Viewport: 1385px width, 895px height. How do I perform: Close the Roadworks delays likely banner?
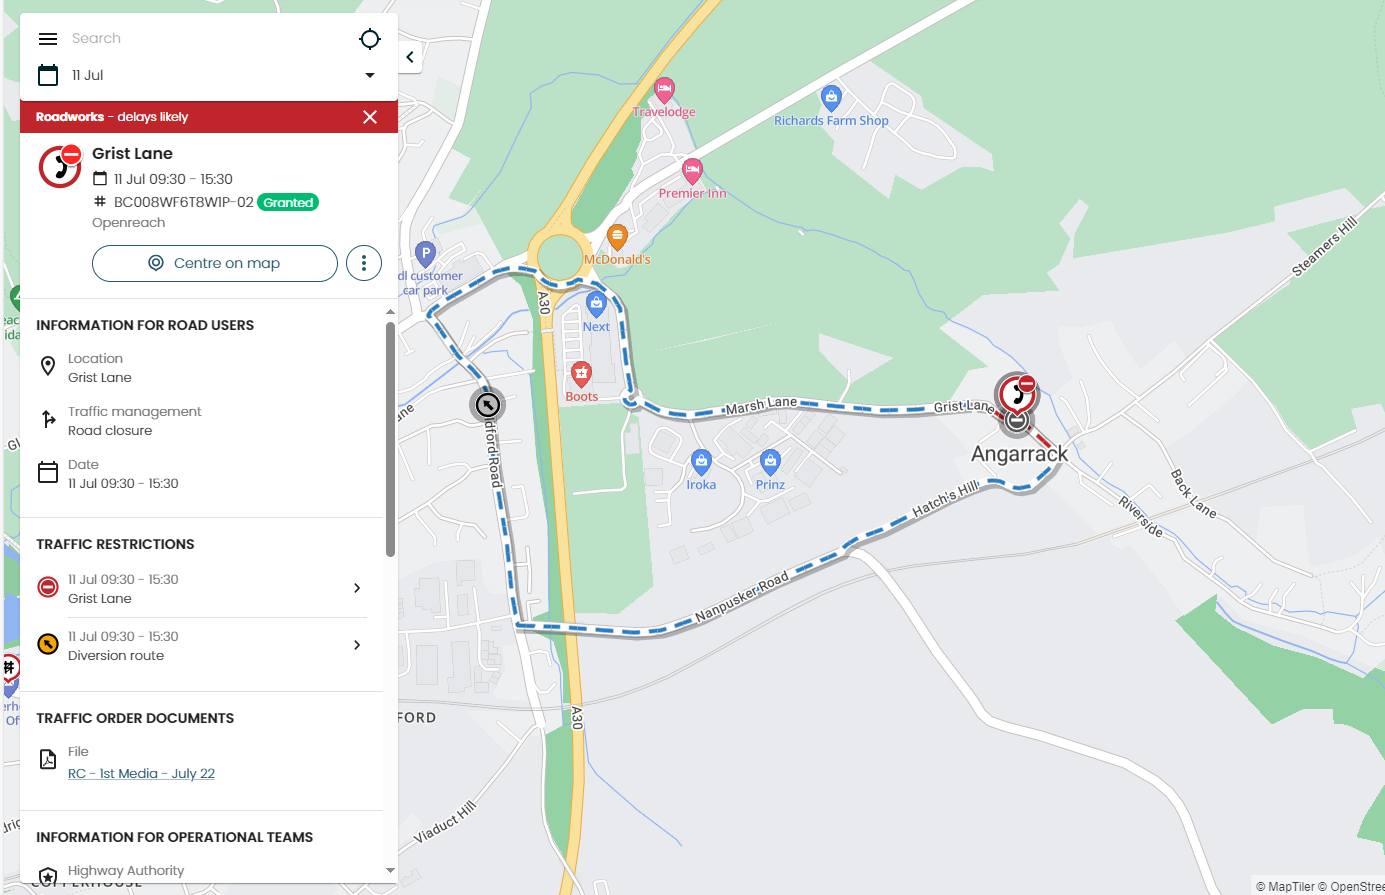point(370,117)
